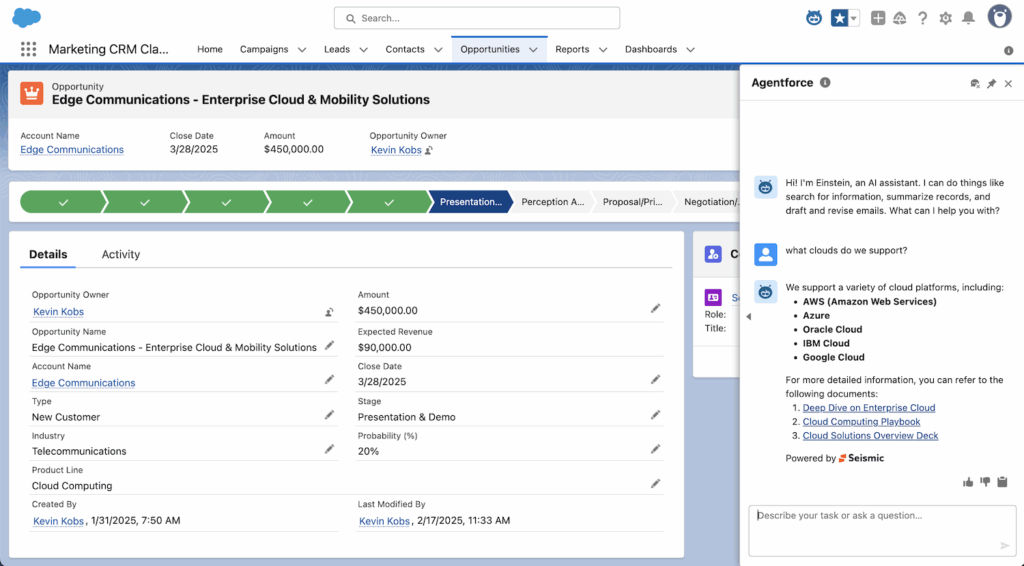Viewport: 1024px width, 566px height.
Task: Click the info icon below the profile avatar
Action: pyautogui.click(x=1008, y=51)
